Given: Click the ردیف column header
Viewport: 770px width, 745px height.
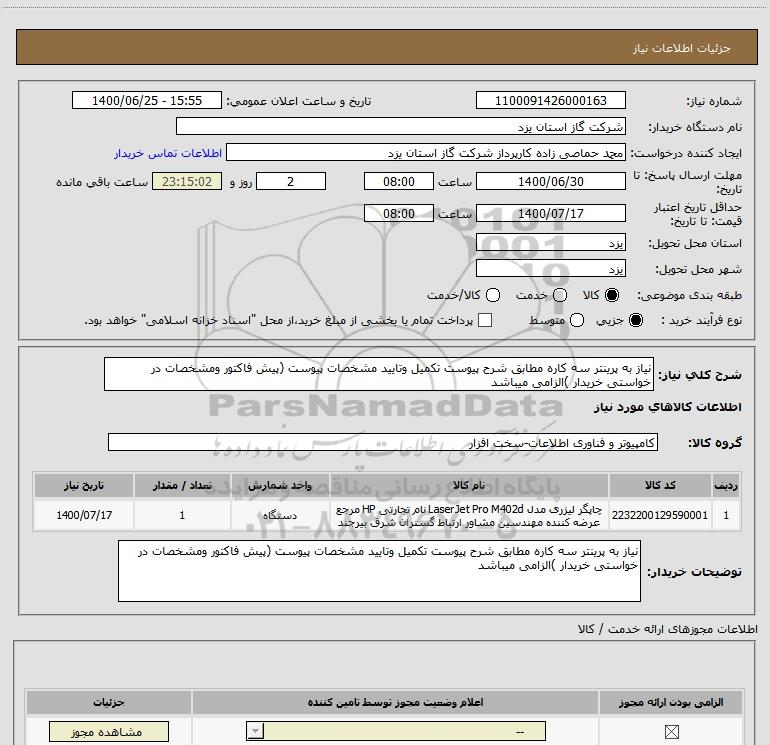Looking at the screenshot, I should 726,485.
